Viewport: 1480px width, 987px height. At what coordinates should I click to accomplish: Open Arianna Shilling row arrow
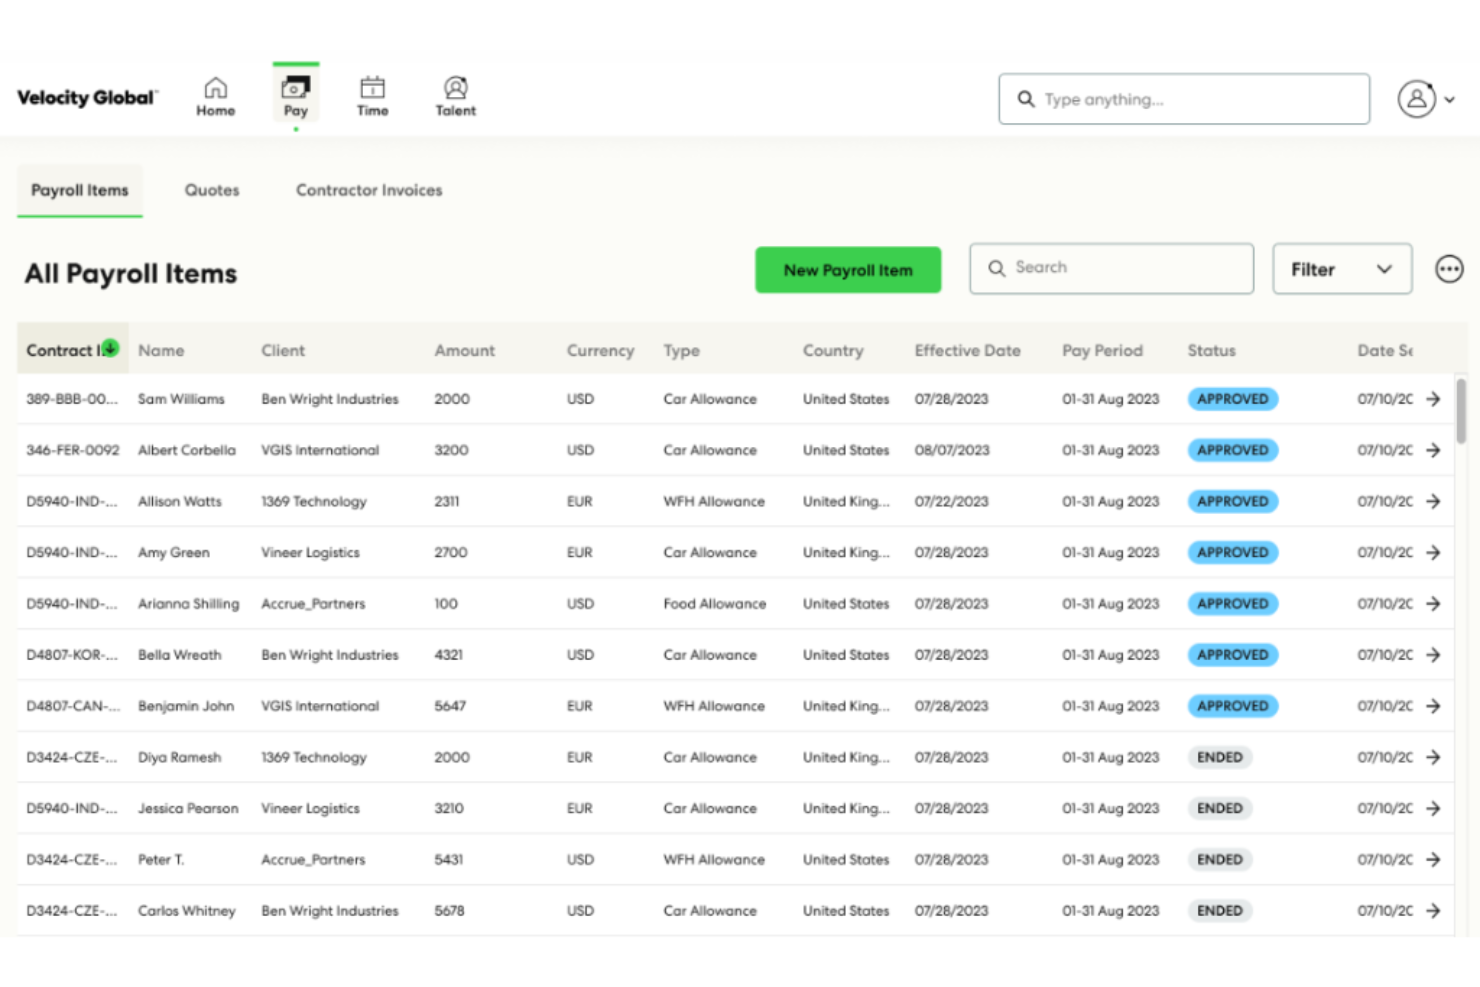pos(1433,604)
